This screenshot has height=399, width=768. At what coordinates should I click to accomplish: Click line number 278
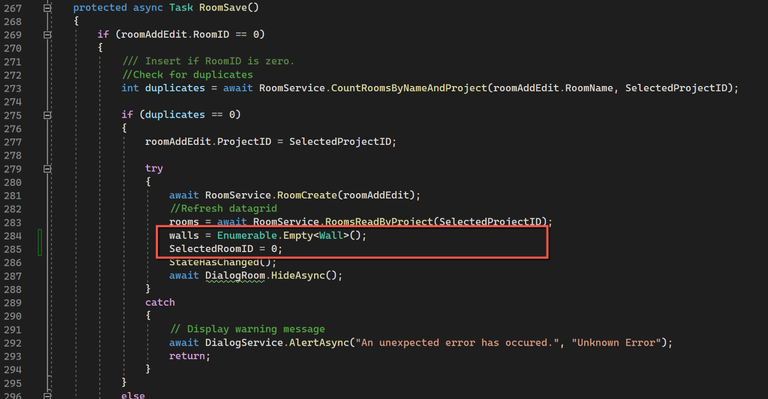tap(13, 155)
